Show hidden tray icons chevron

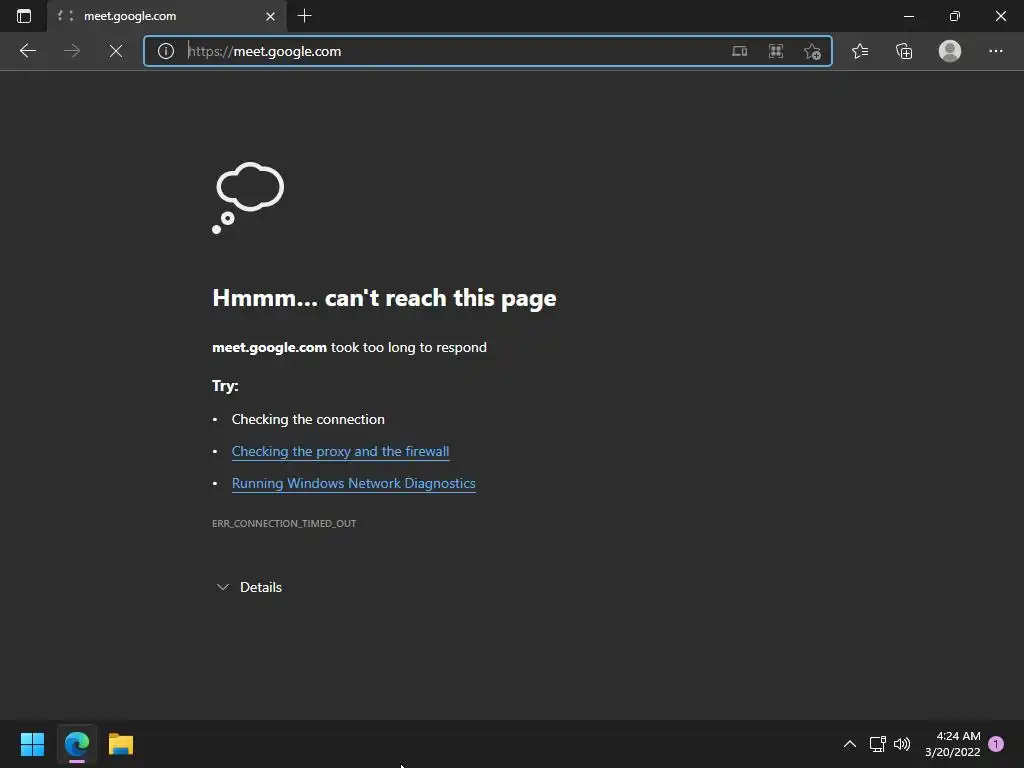pyautogui.click(x=850, y=744)
